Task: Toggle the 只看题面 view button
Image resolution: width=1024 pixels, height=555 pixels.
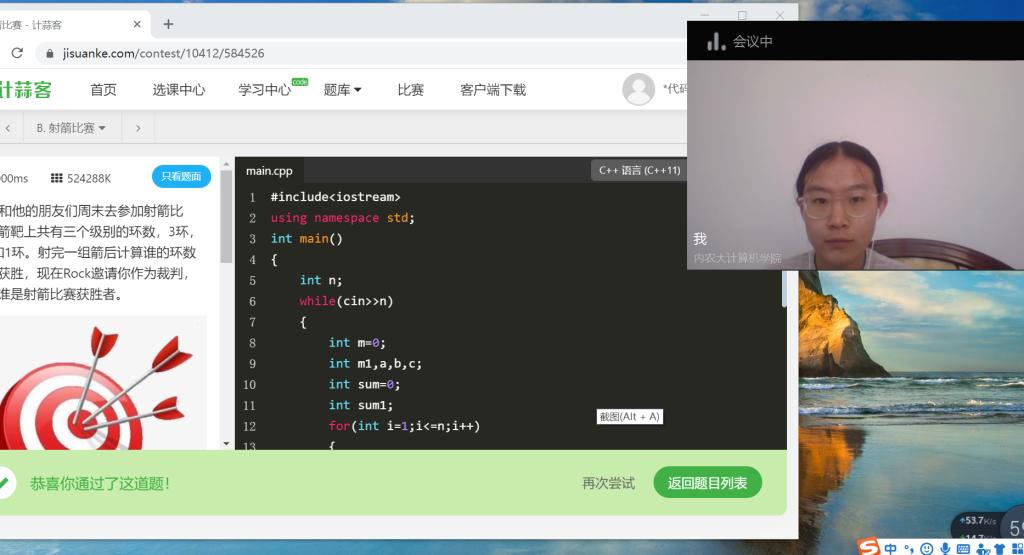Action: click(x=181, y=177)
